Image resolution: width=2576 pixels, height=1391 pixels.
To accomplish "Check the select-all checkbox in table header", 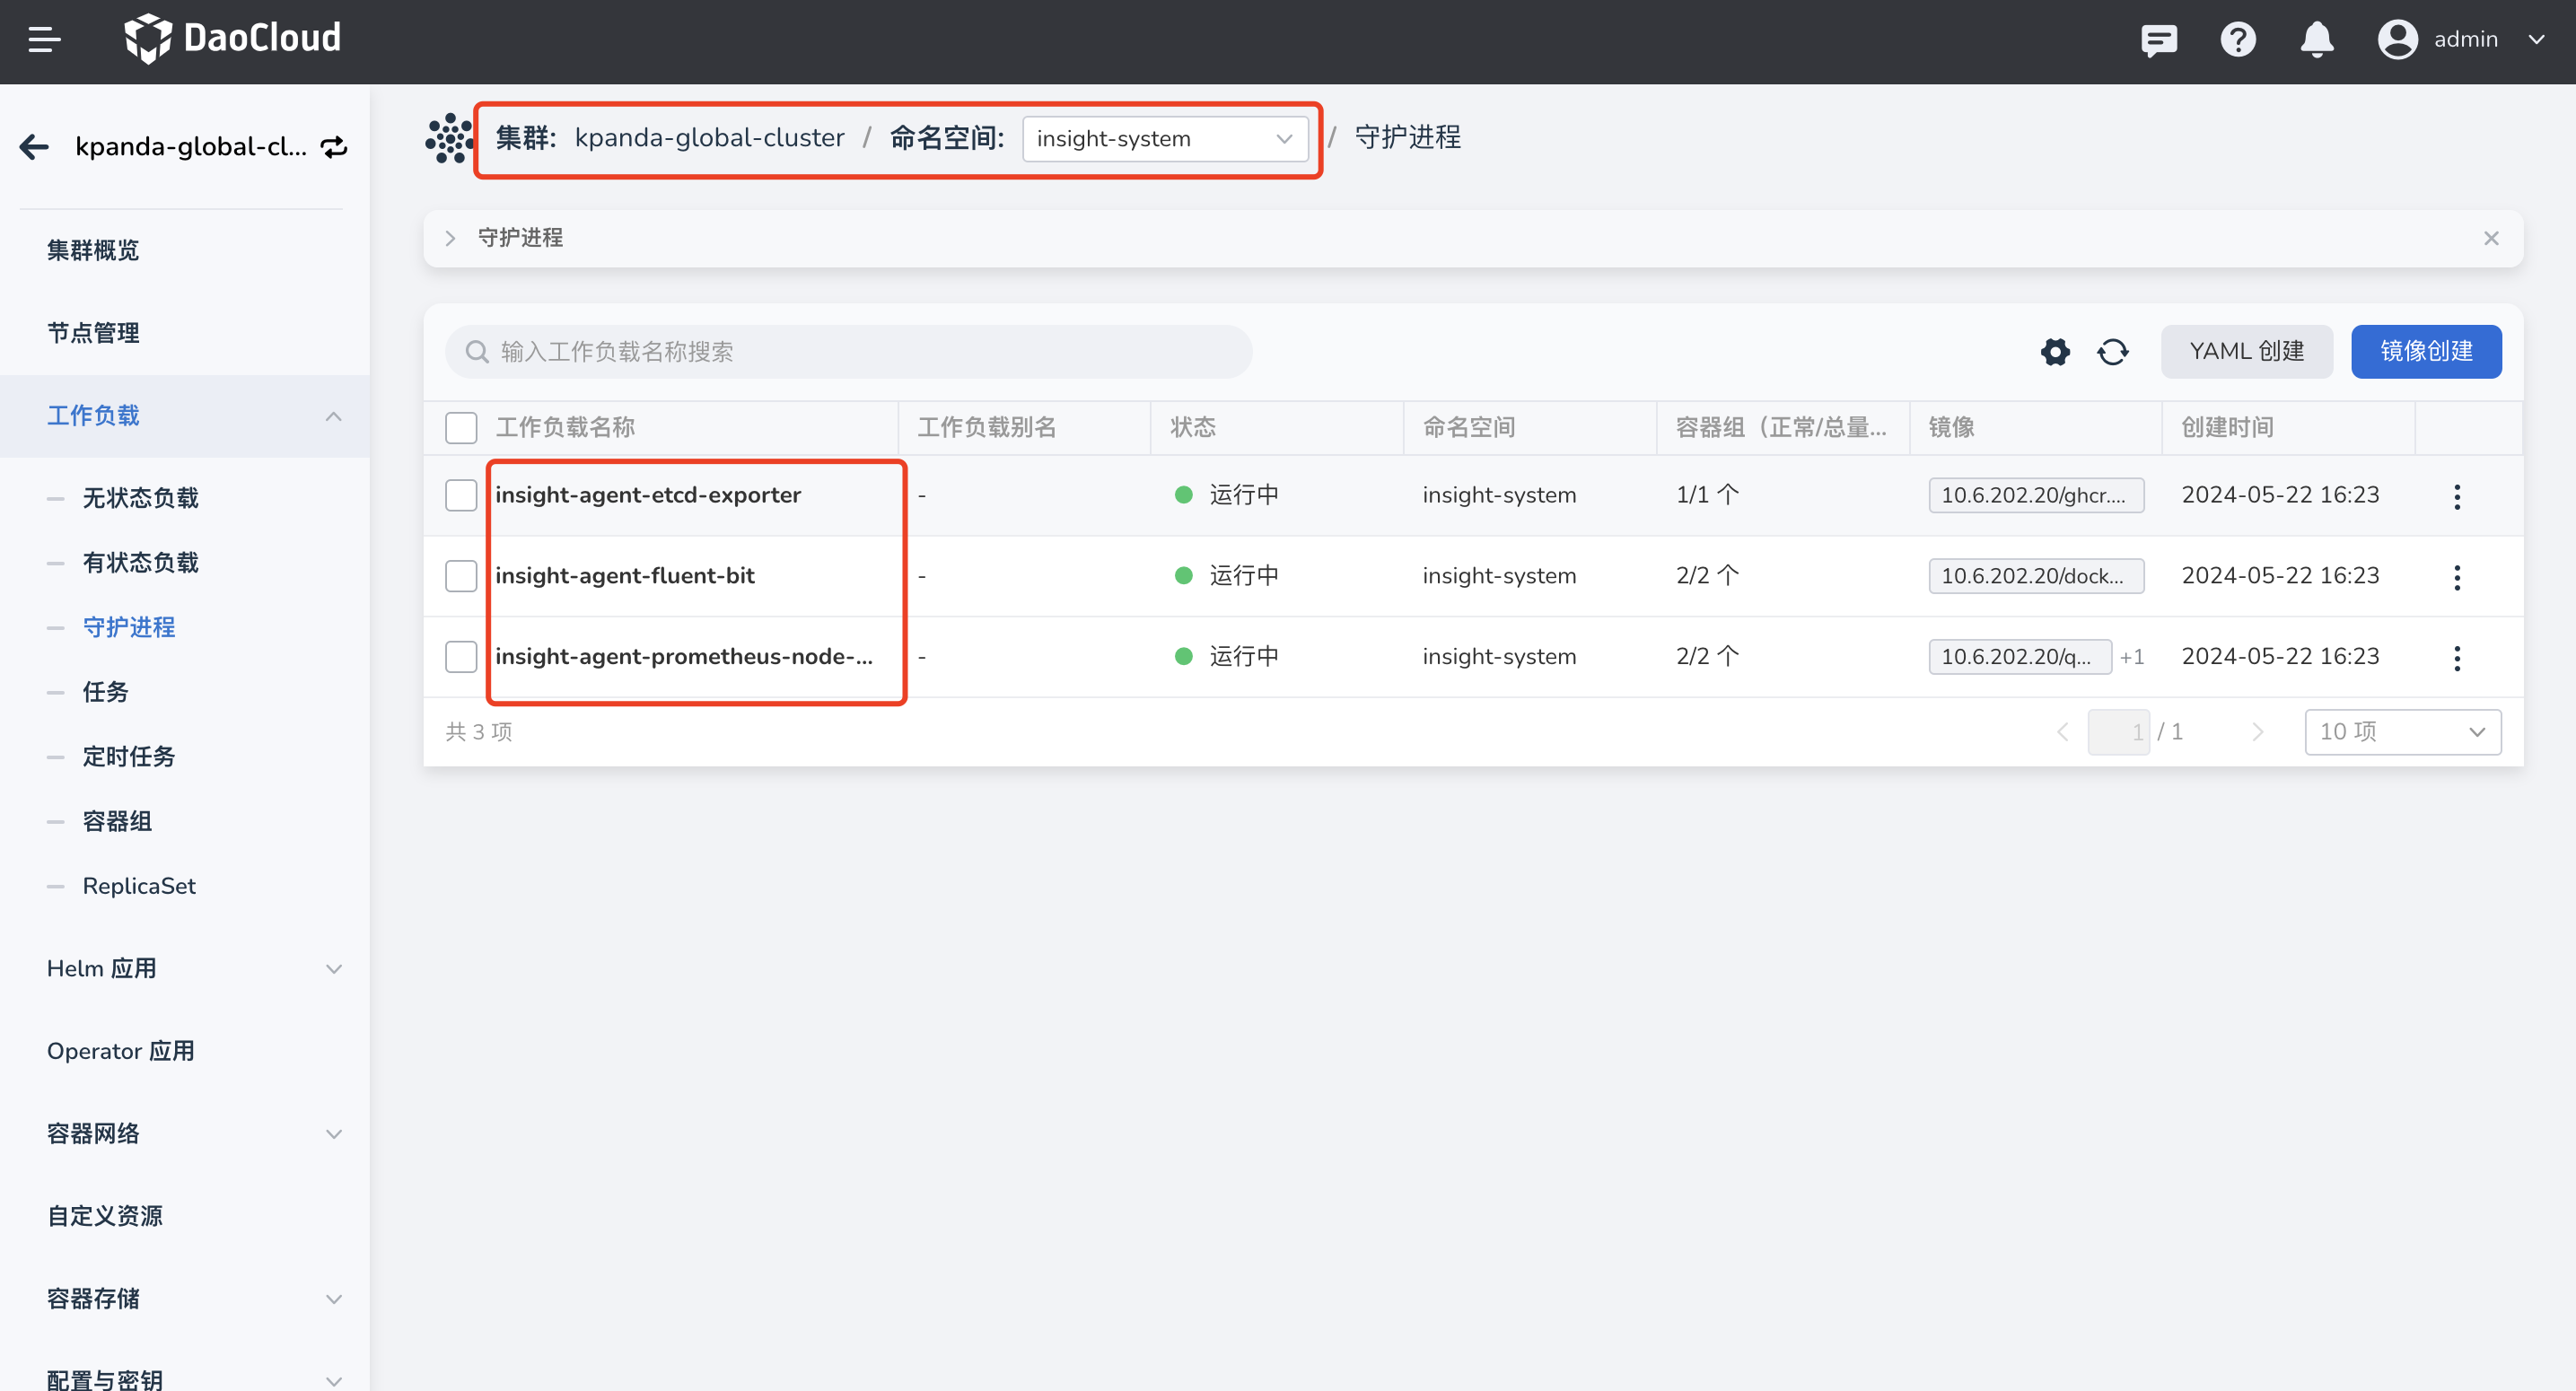I will [x=461, y=427].
